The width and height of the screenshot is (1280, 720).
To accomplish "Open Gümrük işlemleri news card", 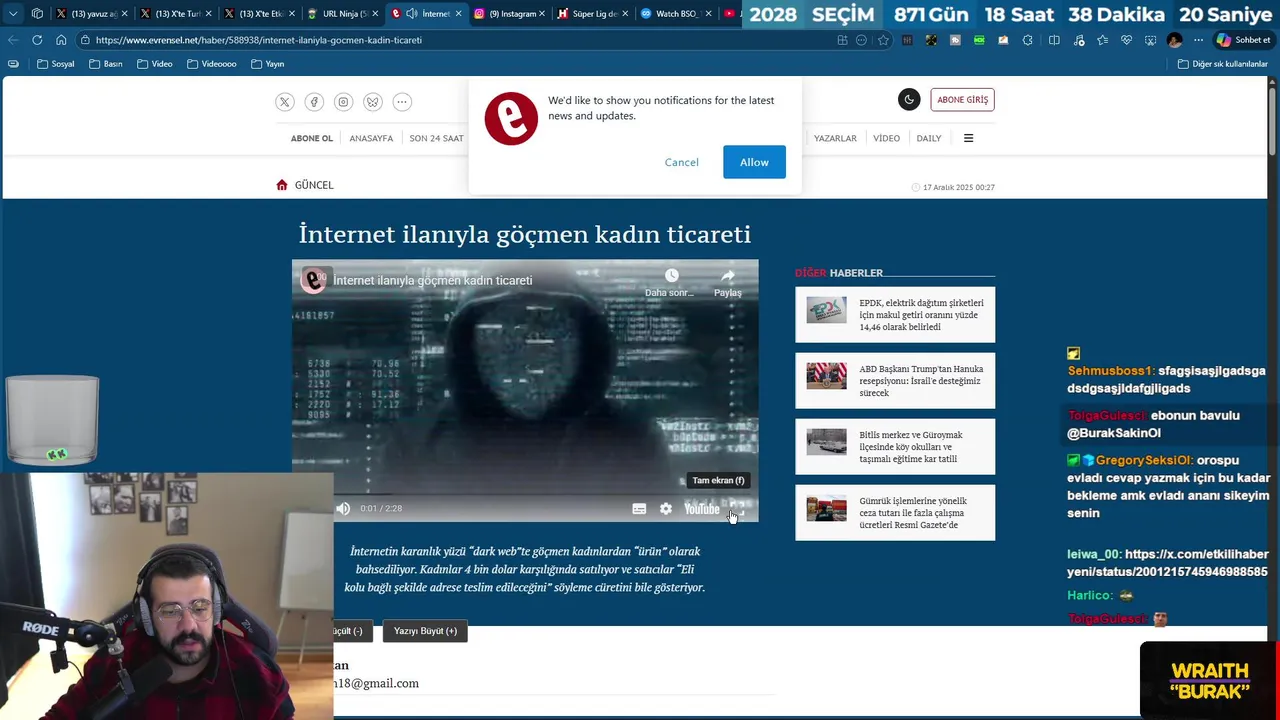I will pyautogui.click(x=895, y=513).
